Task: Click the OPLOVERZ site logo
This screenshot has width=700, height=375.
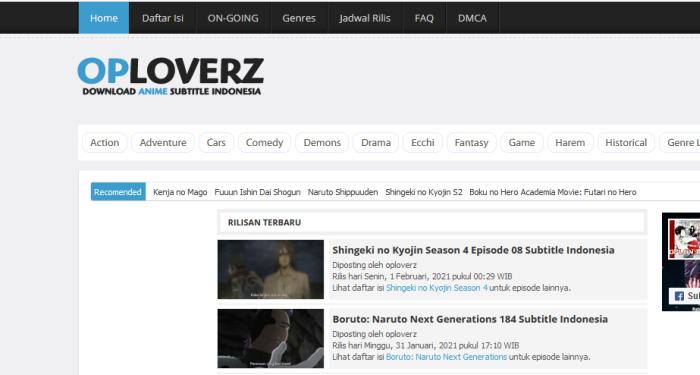Action: click(171, 76)
